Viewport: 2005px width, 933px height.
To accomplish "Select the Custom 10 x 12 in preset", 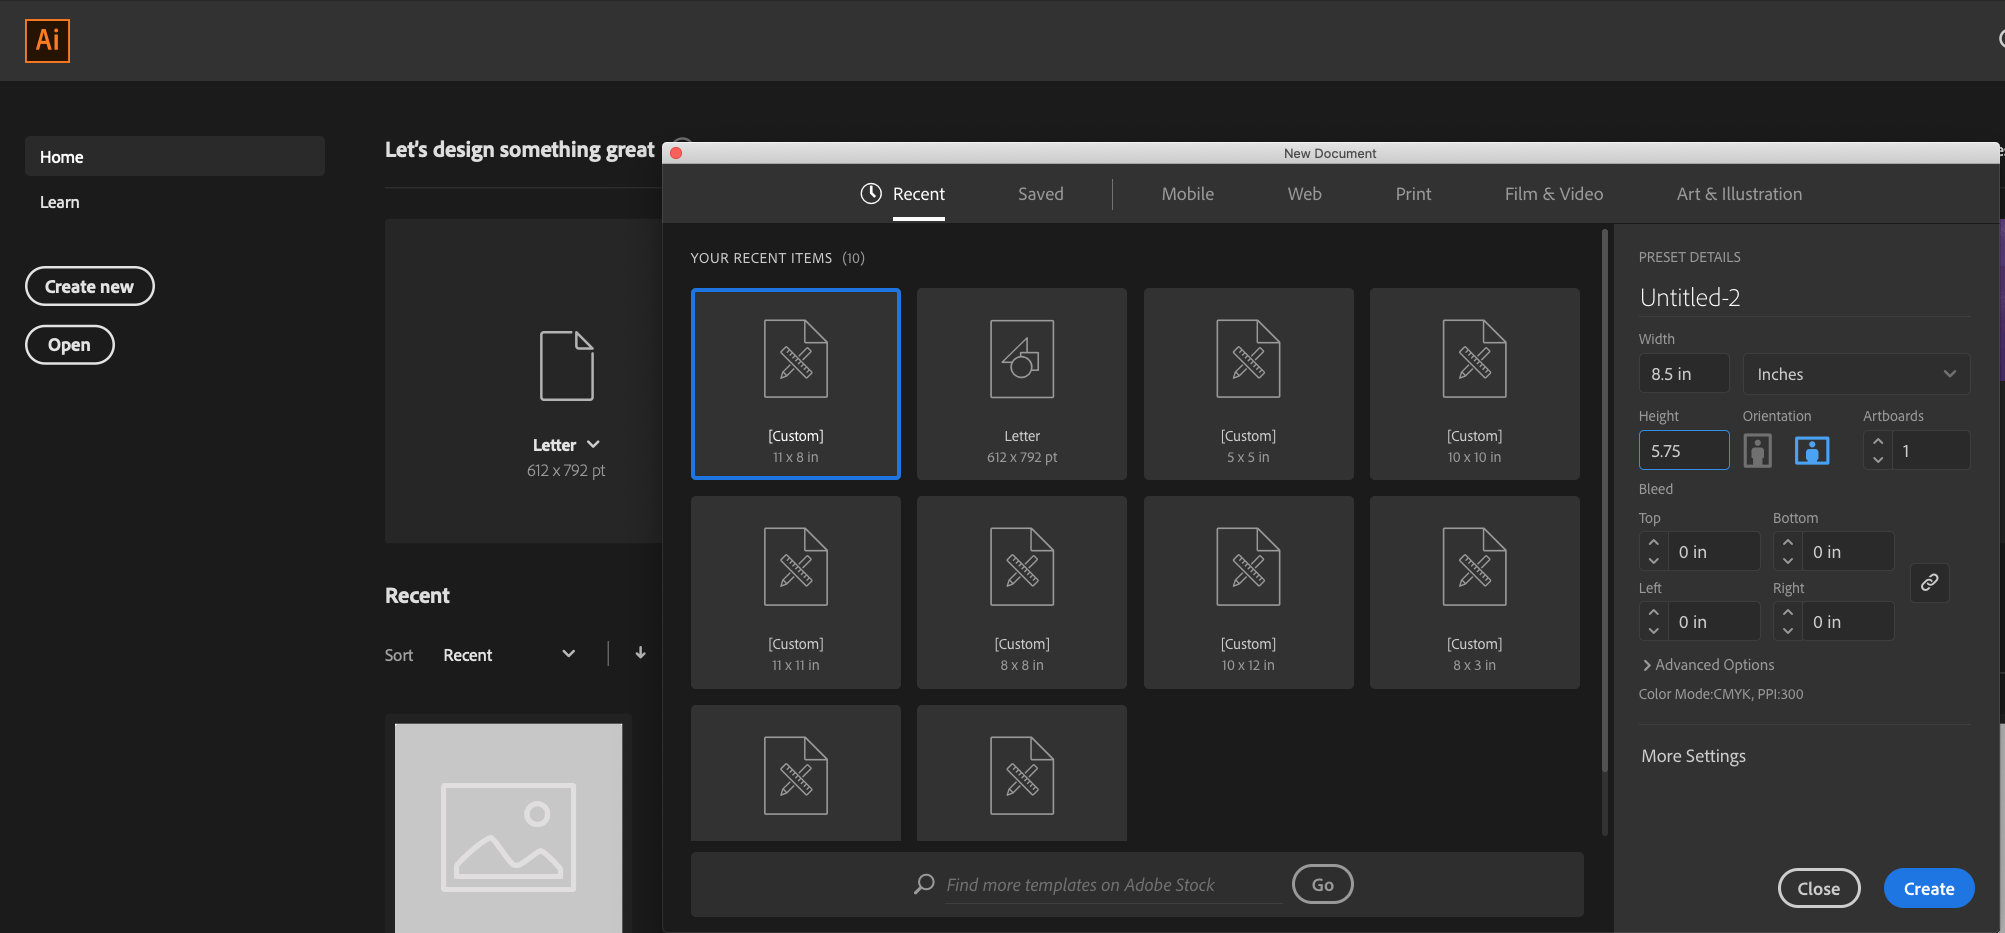I will (x=1248, y=592).
